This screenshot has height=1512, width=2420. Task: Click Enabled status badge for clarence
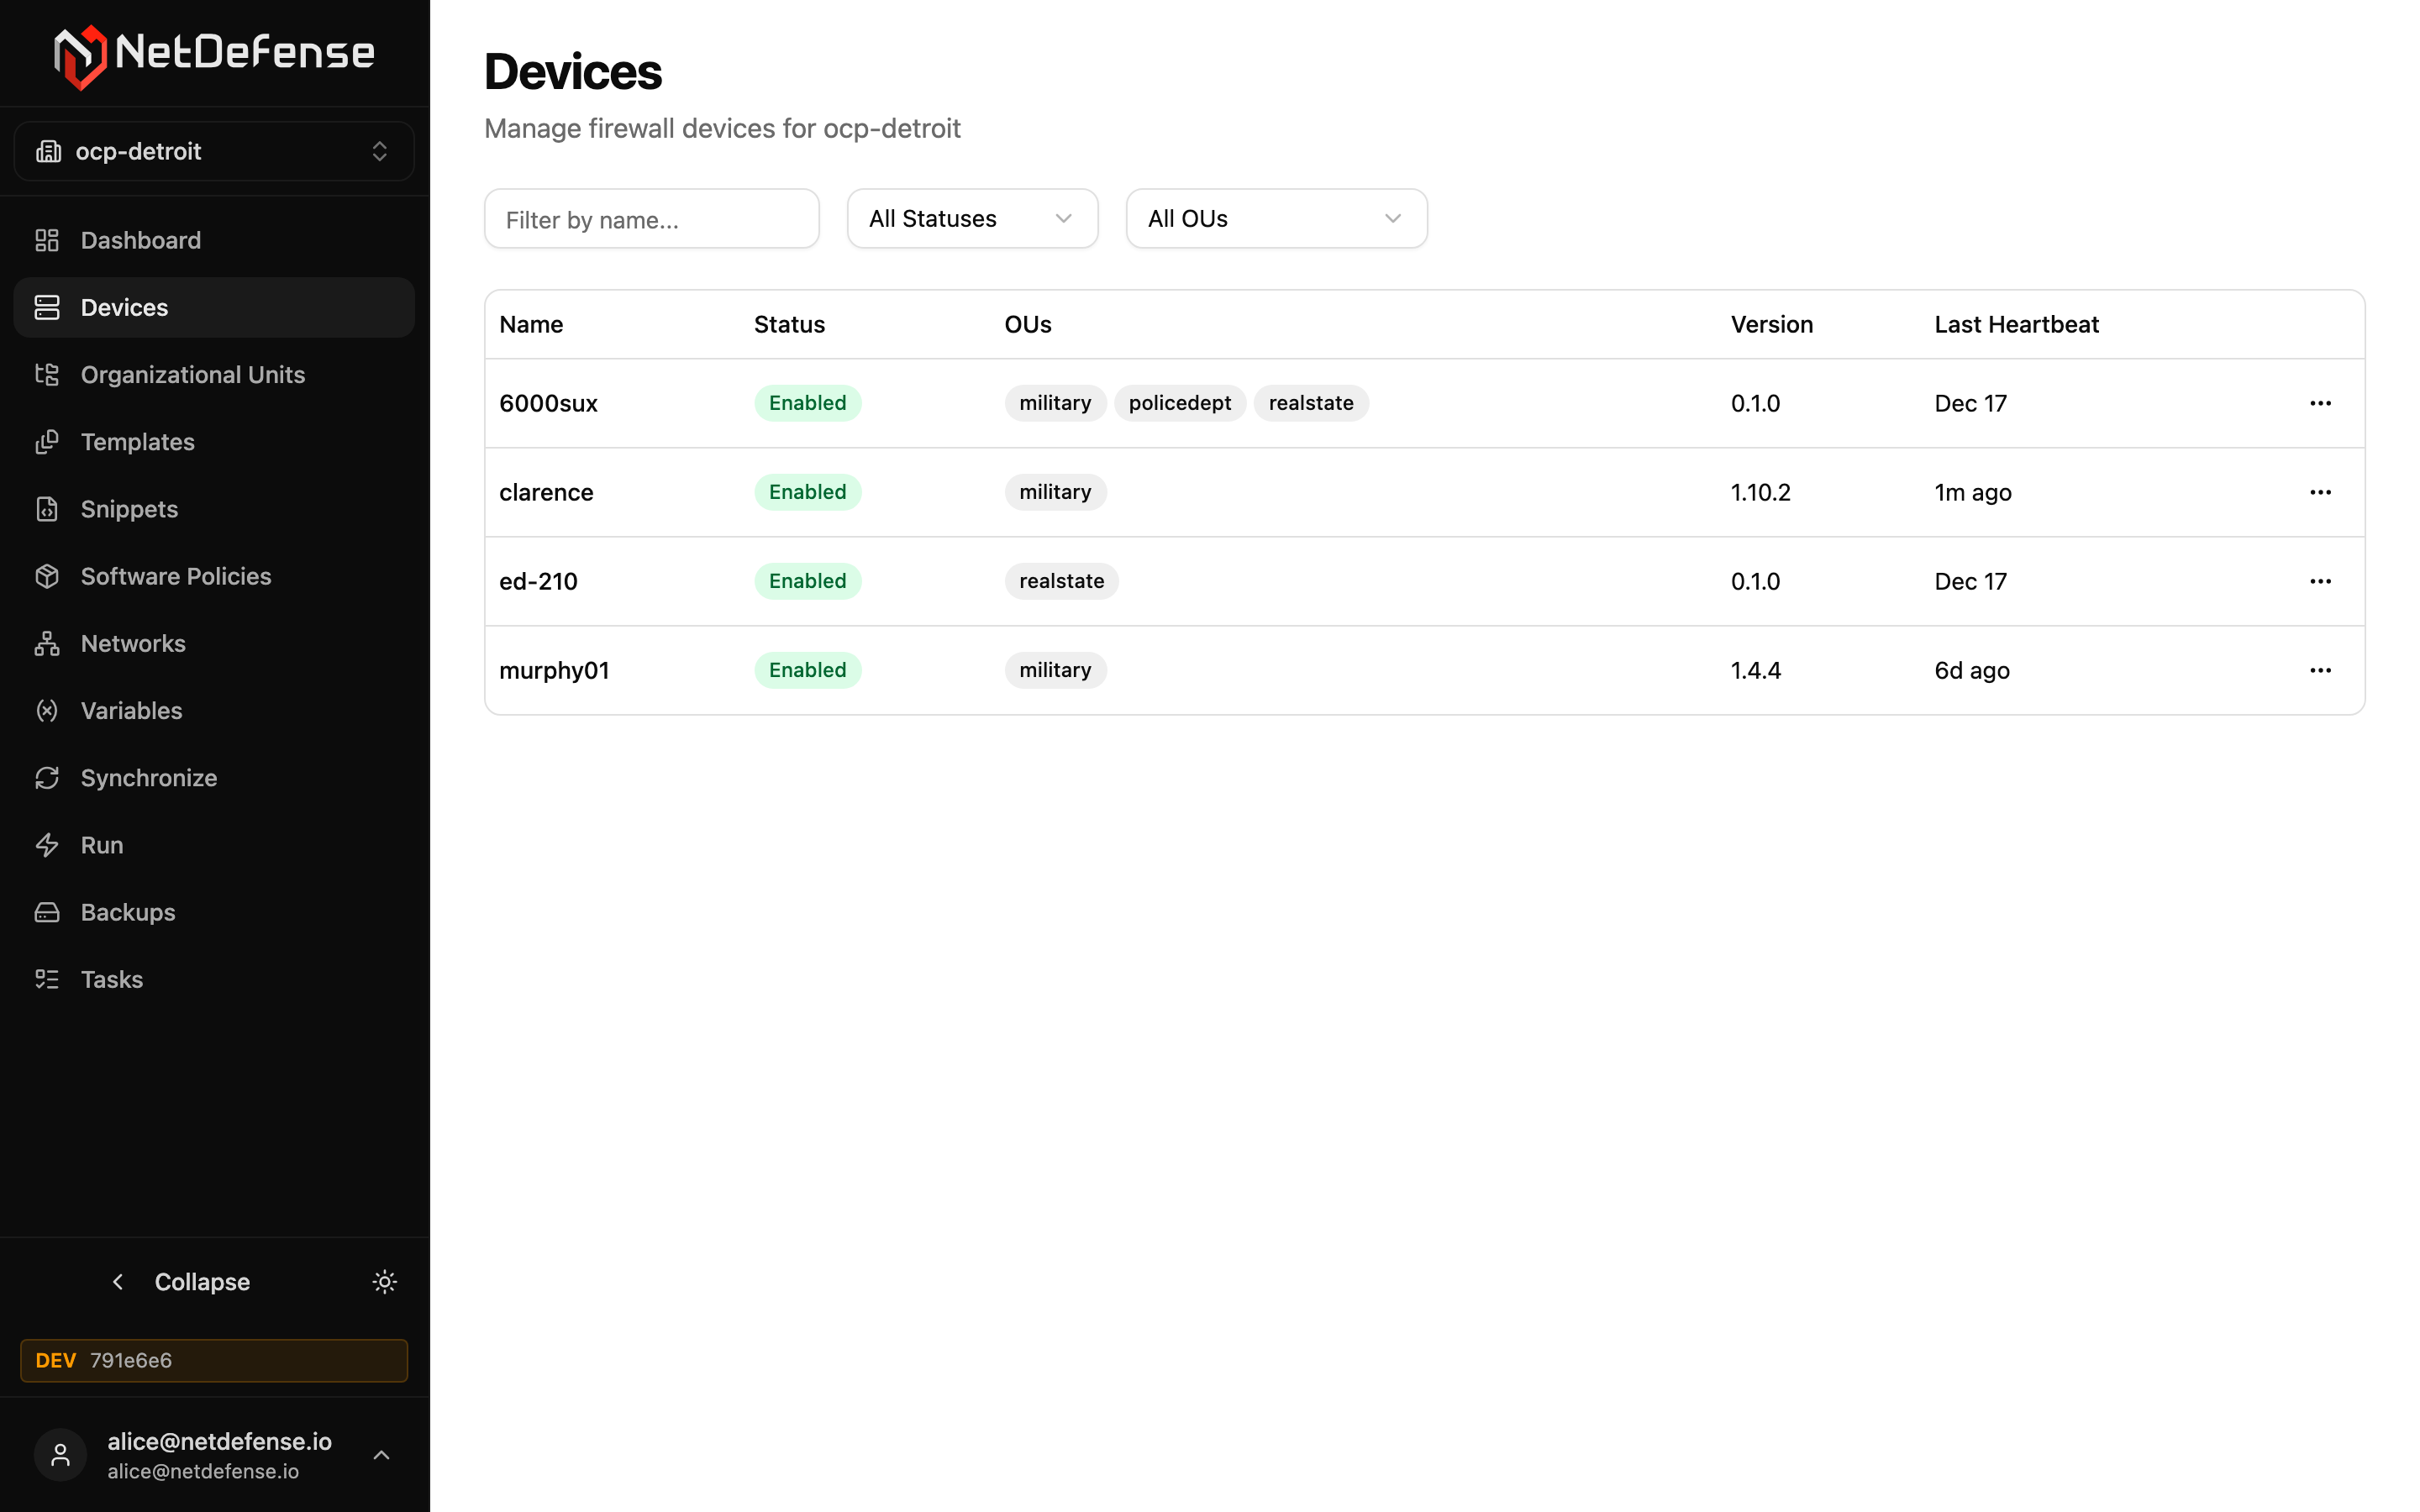click(807, 492)
